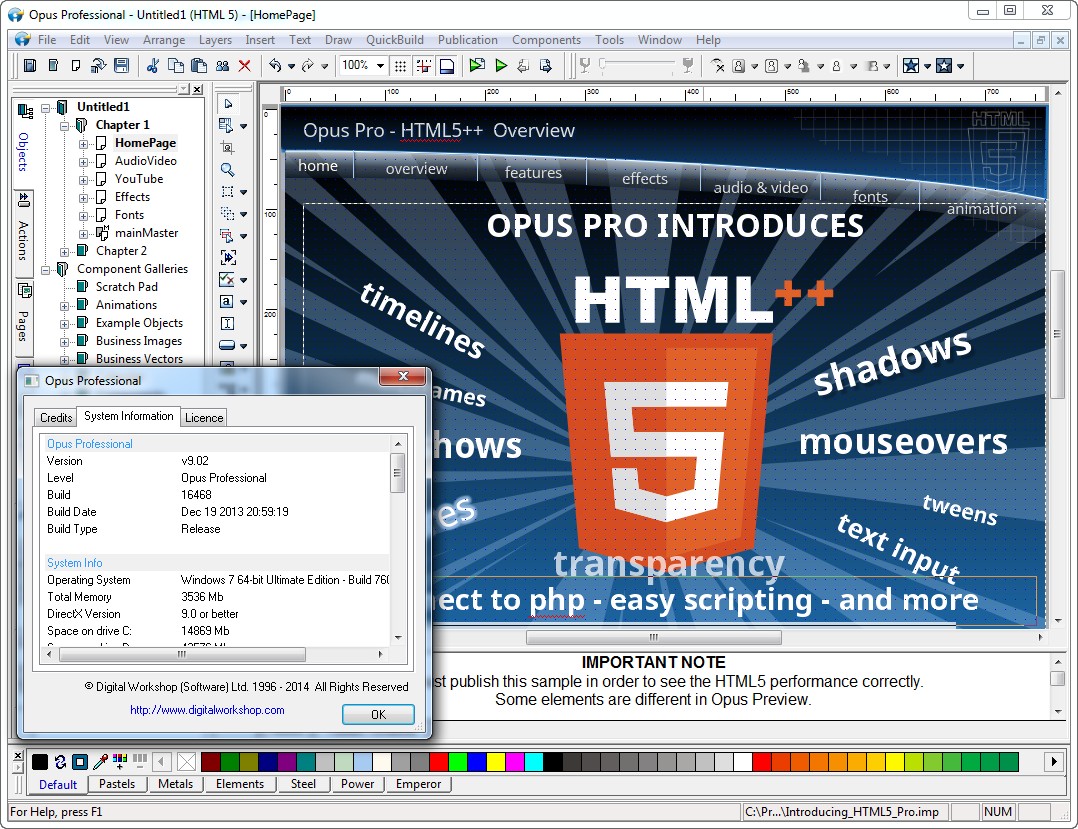Click the Save floppy disk icon
This screenshot has width=1078, height=829.
coord(121,66)
